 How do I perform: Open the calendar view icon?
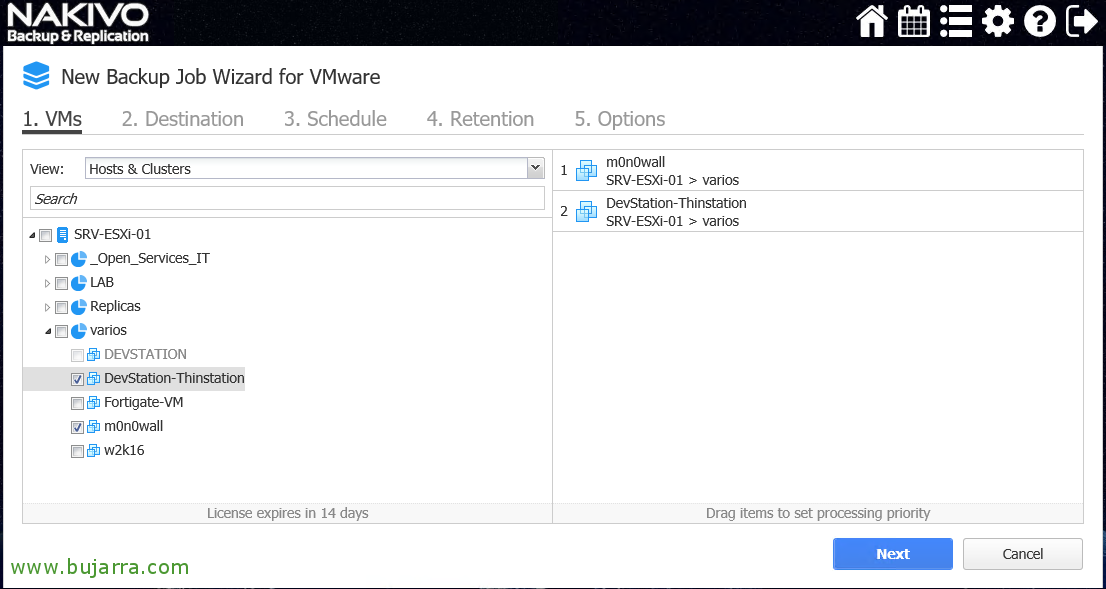913,21
